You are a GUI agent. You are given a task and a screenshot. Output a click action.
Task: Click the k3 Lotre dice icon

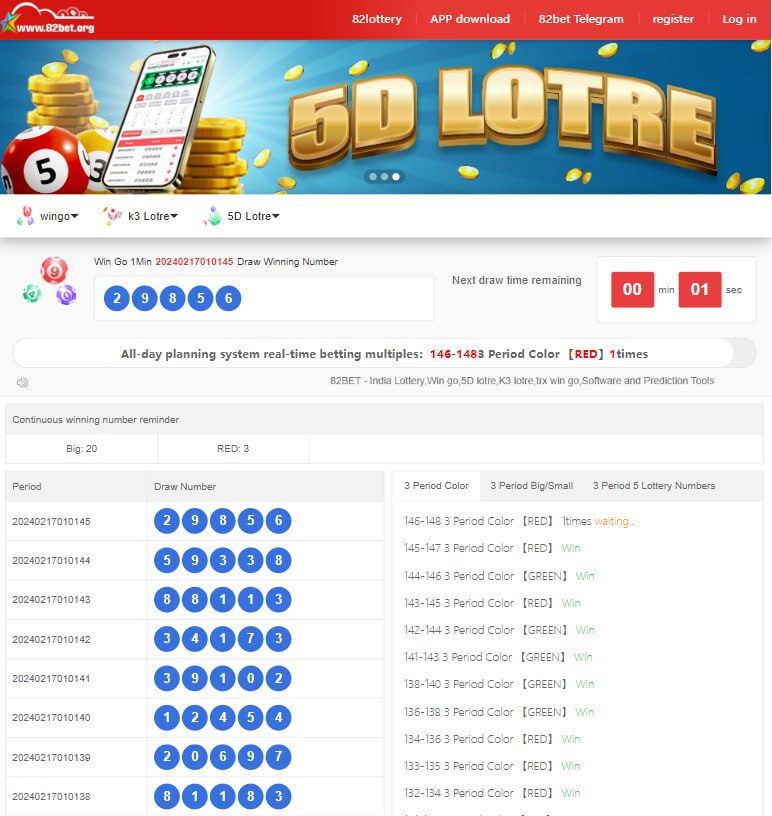(112, 215)
